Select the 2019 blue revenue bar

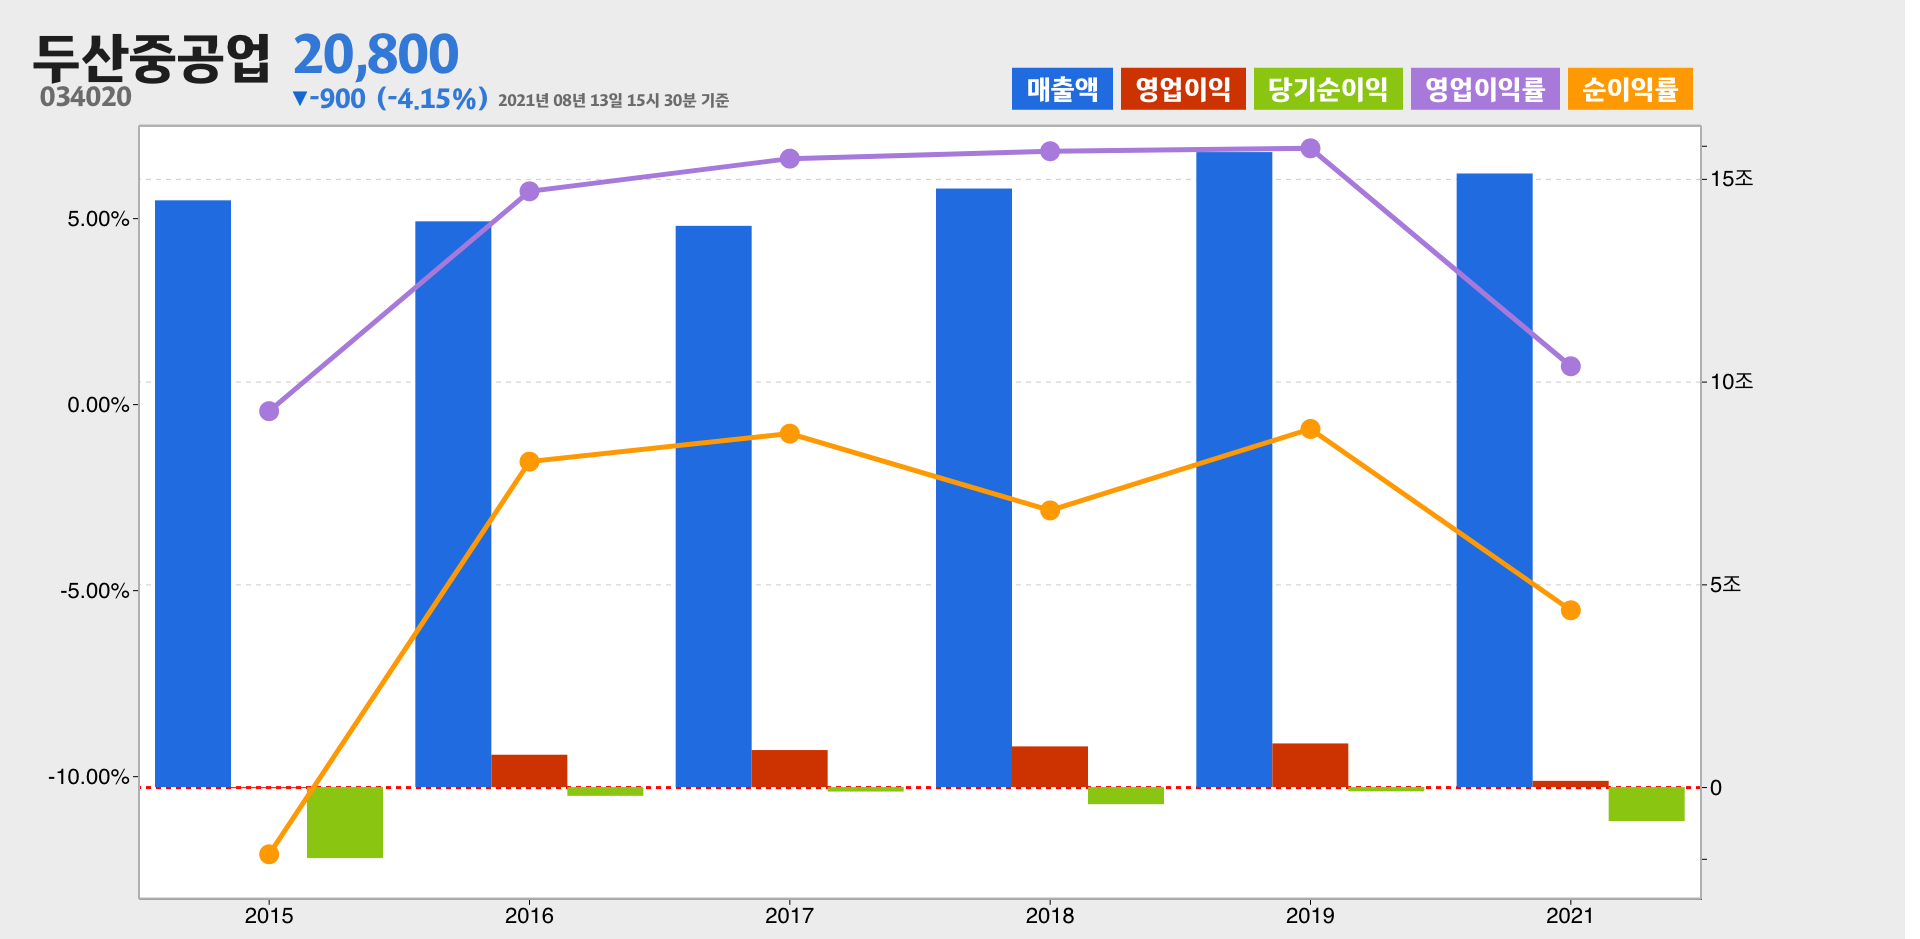point(1234,470)
